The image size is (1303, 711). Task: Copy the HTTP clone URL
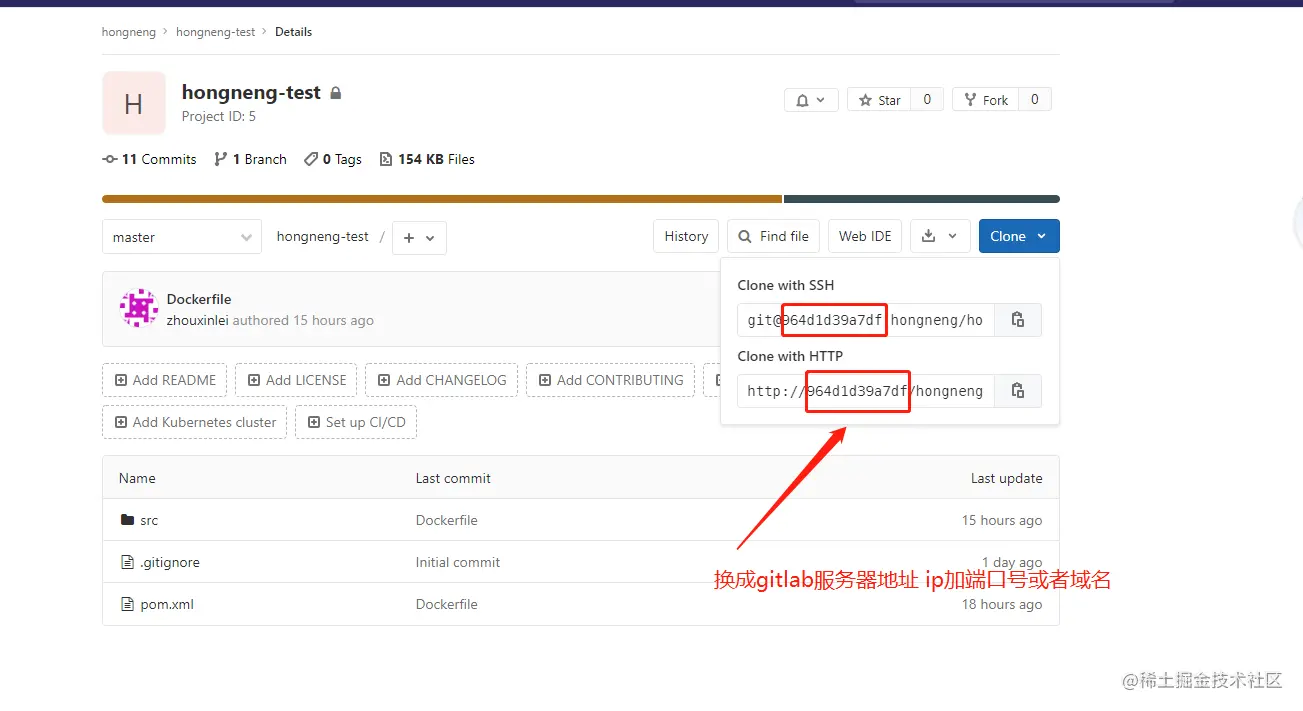pyautogui.click(x=1018, y=391)
